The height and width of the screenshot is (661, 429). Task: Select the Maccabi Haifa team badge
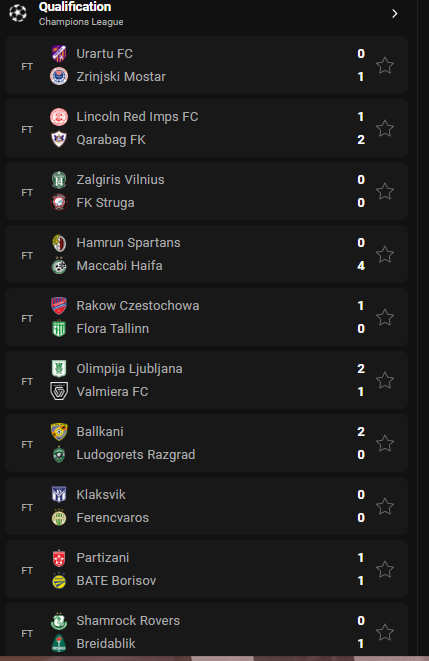pyautogui.click(x=59, y=266)
